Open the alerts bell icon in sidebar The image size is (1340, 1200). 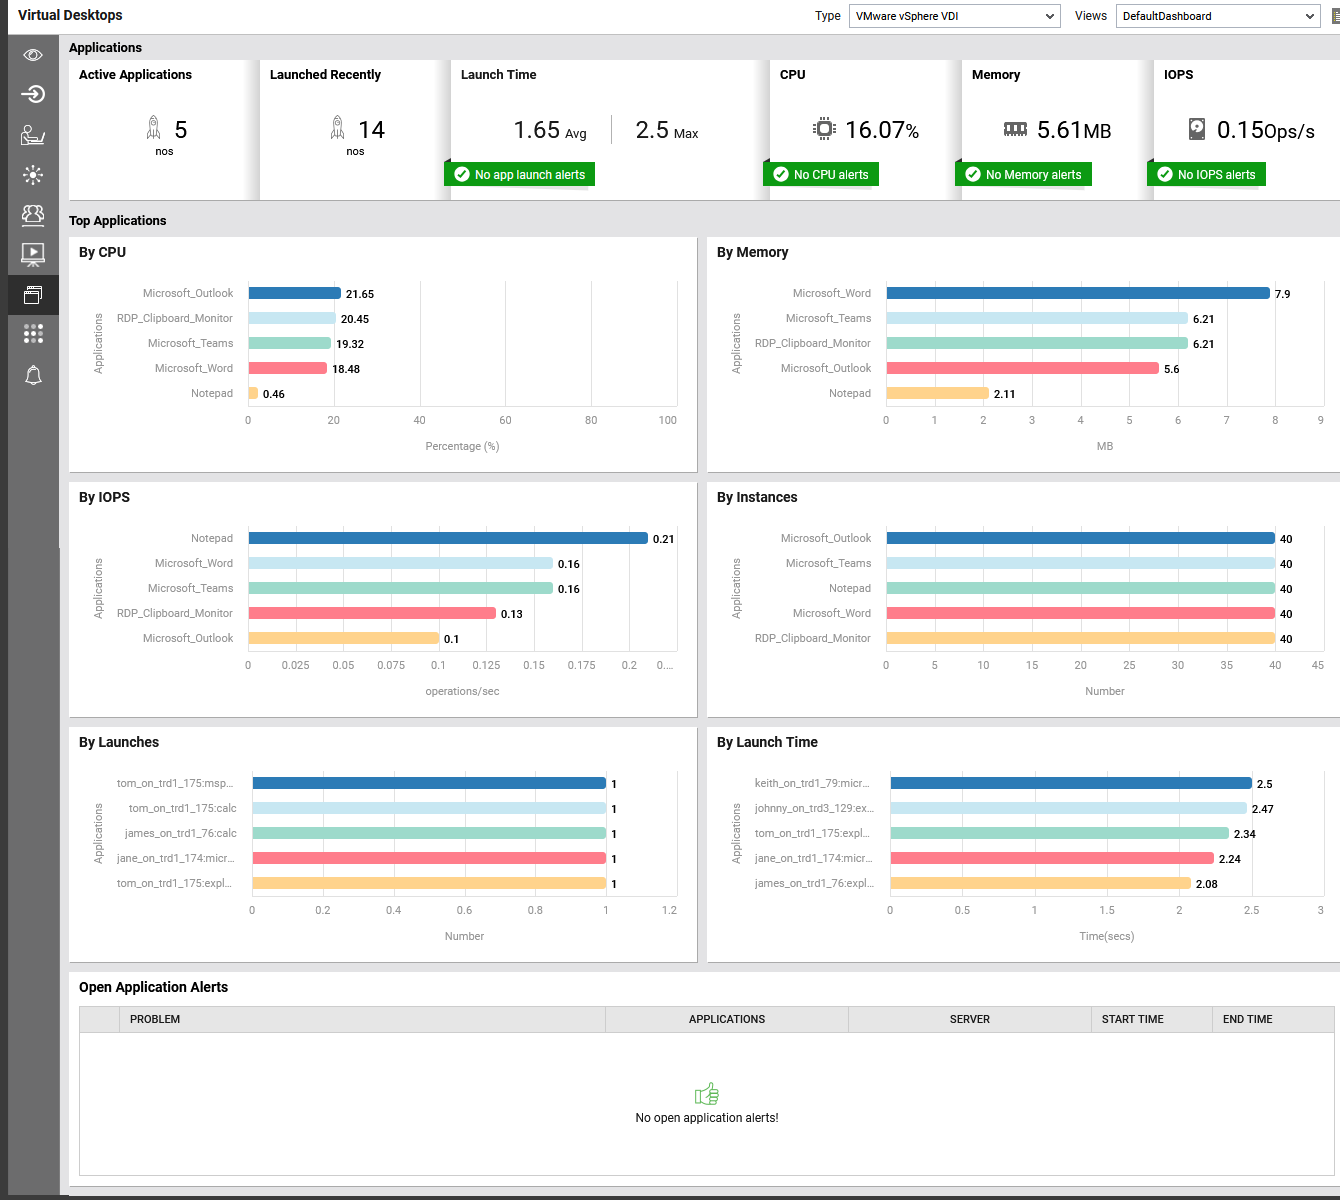(x=33, y=375)
